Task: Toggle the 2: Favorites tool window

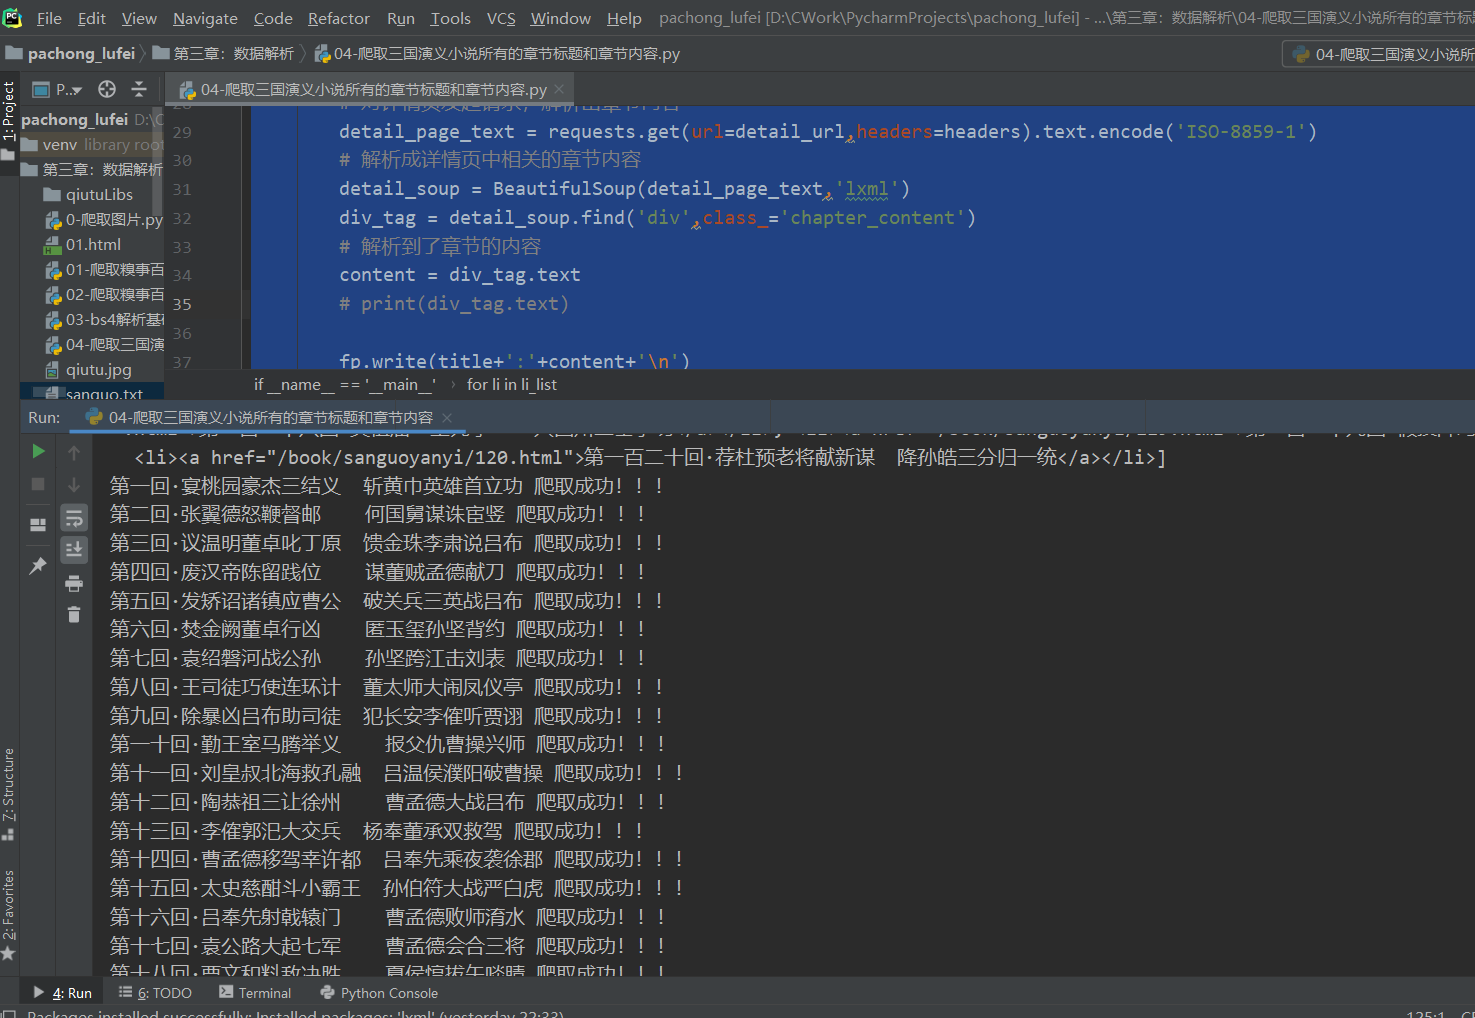Action: (9, 914)
